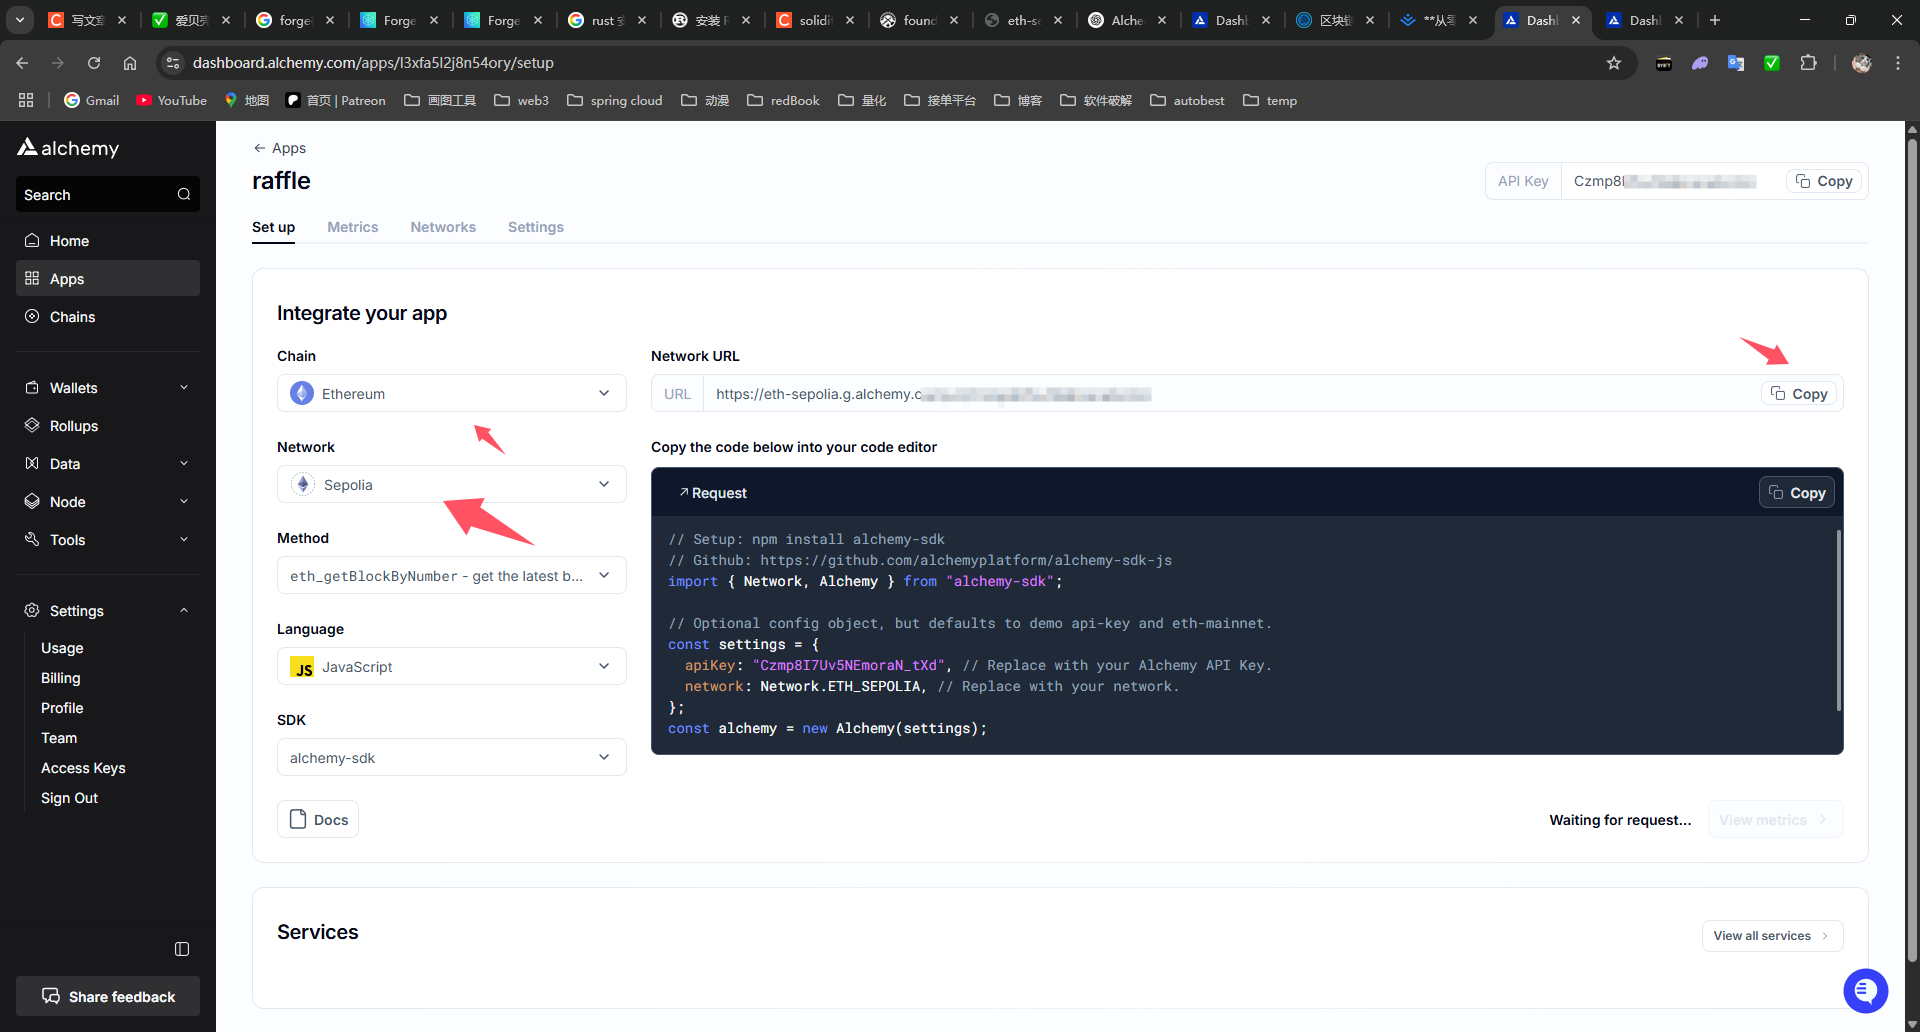Open the Network dropdown showing Sepolia
The image size is (1920, 1032).
[452, 484]
